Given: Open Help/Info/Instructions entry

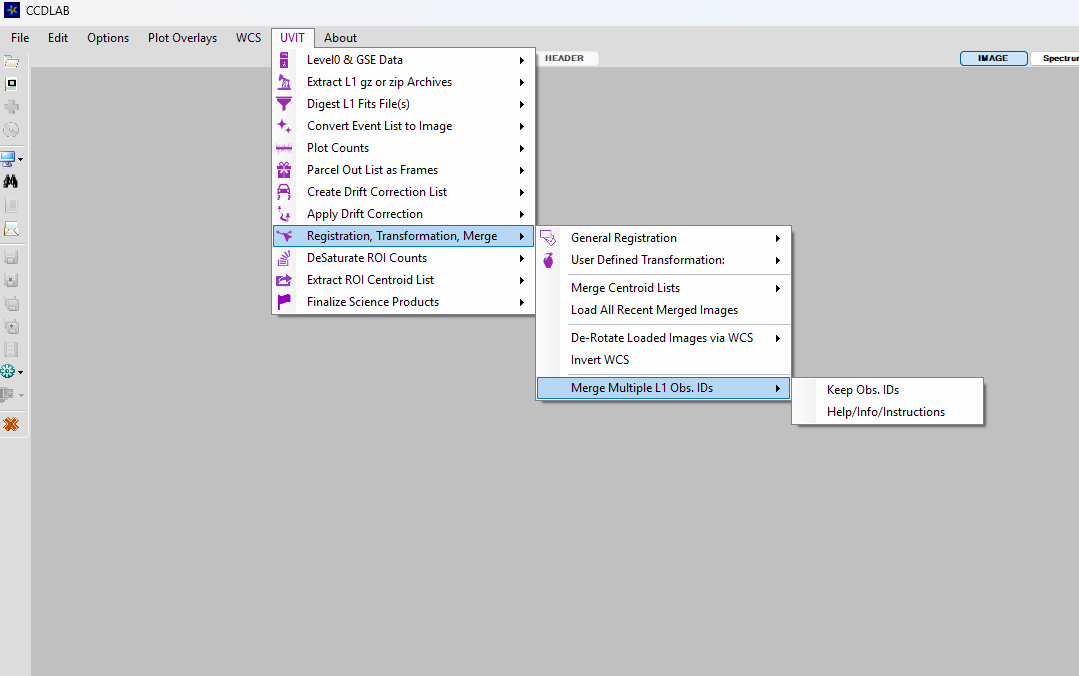Looking at the screenshot, I should (888, 412).
